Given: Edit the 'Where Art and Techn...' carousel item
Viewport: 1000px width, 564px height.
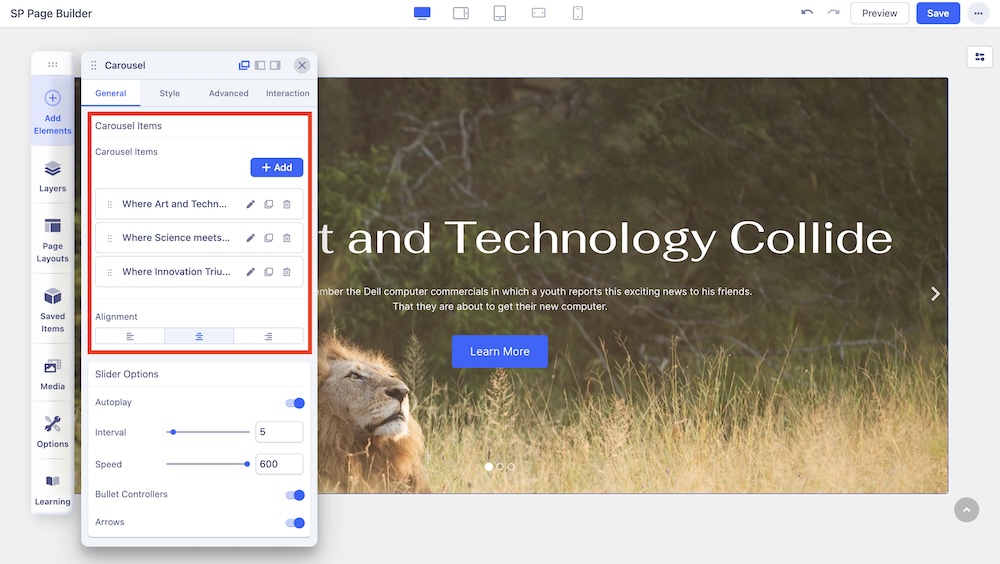Looking at the screenshot, I should click(251, 204).
